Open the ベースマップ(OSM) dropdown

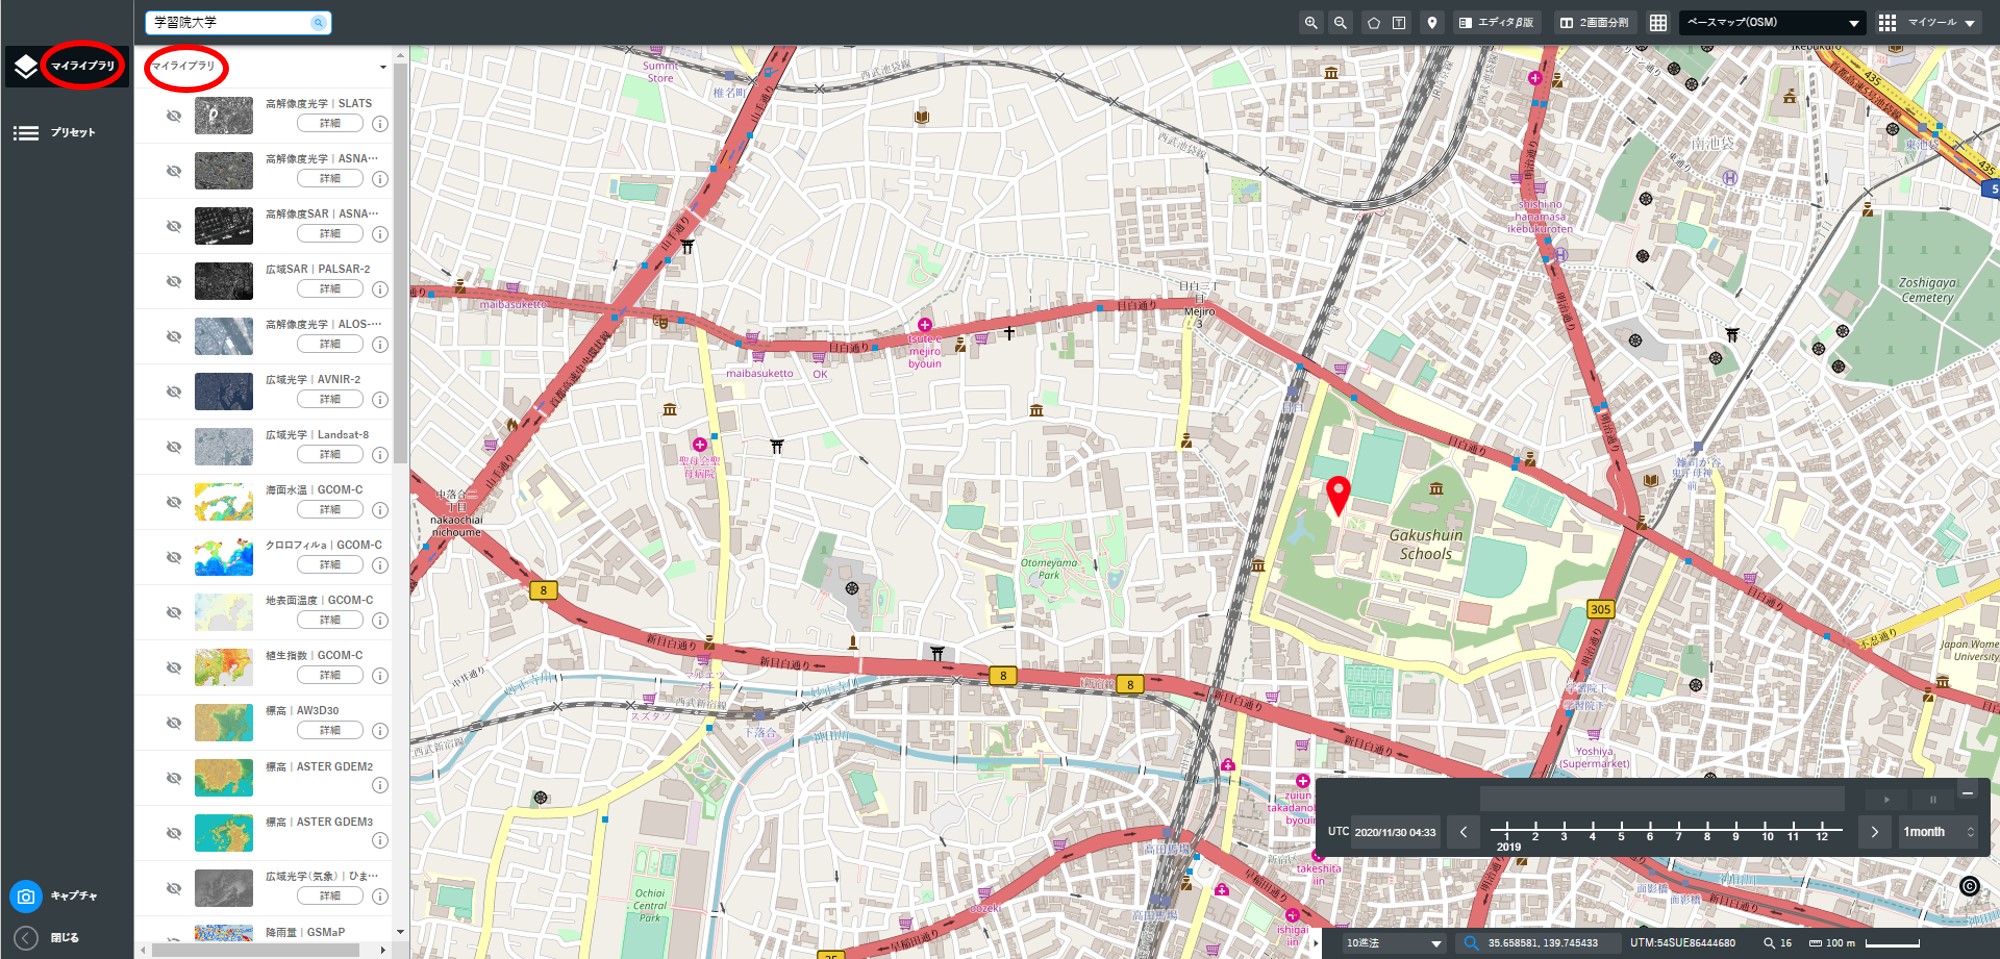[x=1772, y=23]
